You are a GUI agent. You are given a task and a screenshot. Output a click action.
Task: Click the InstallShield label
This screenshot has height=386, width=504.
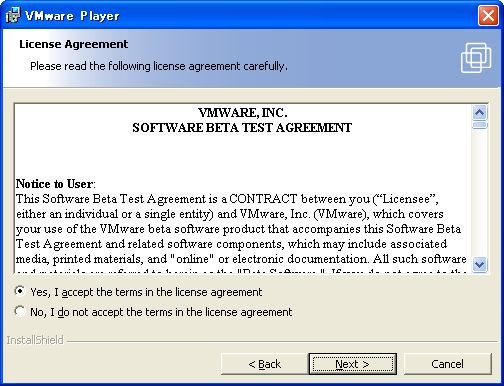35,340
